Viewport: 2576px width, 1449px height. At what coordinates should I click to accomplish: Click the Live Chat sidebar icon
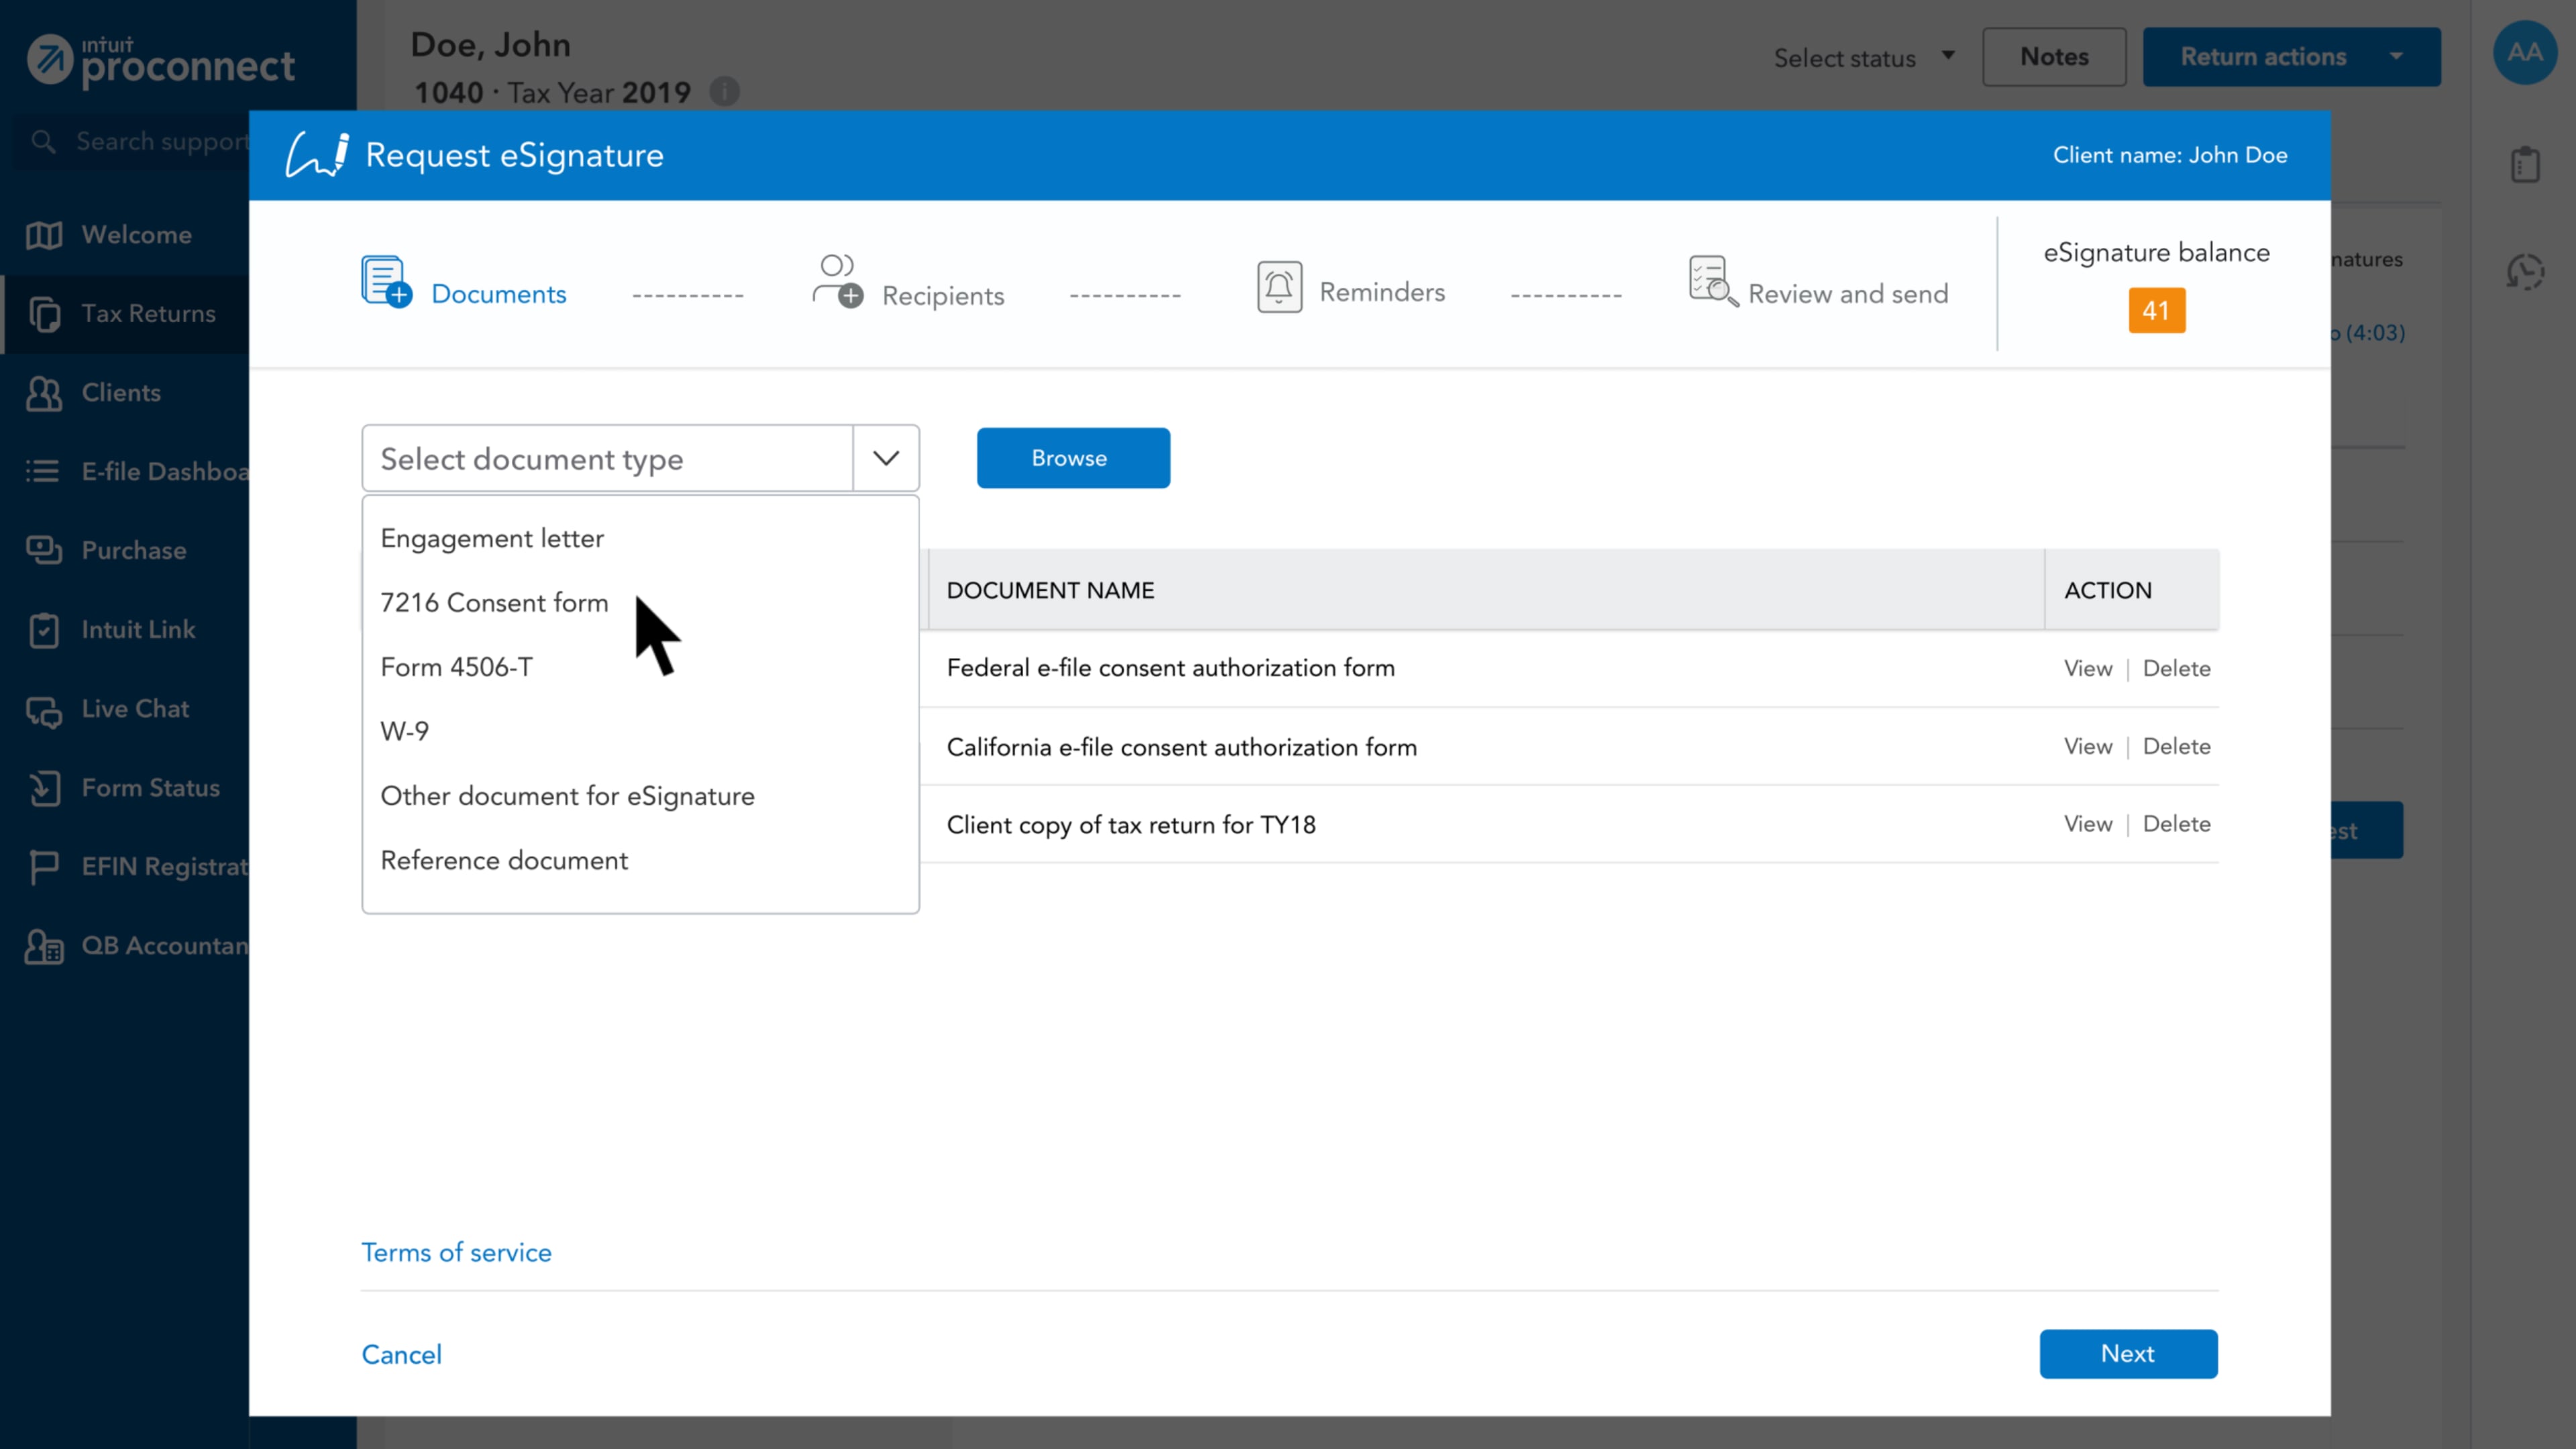tap(44, 710)
